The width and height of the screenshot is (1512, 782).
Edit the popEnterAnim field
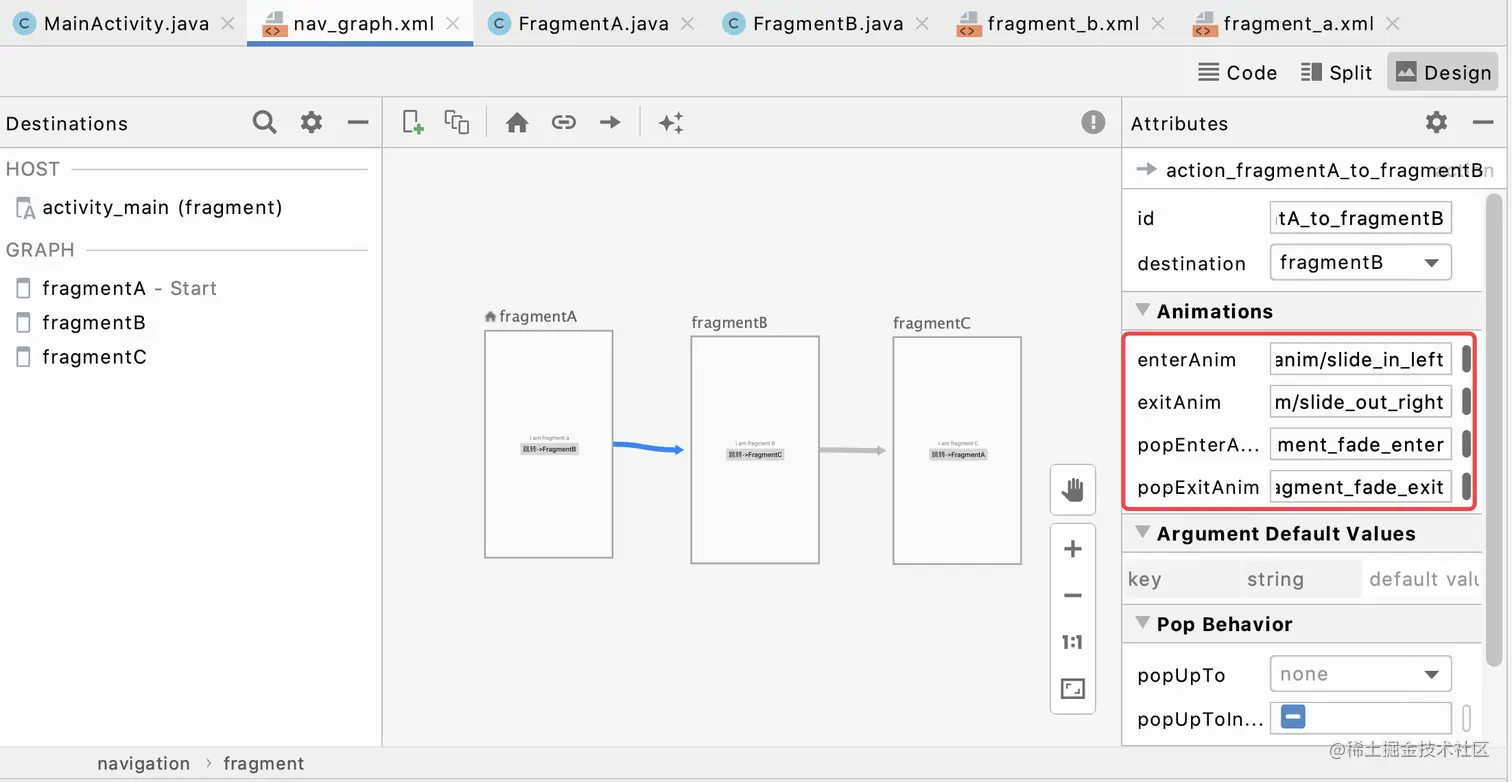[x=1360, y=444]
